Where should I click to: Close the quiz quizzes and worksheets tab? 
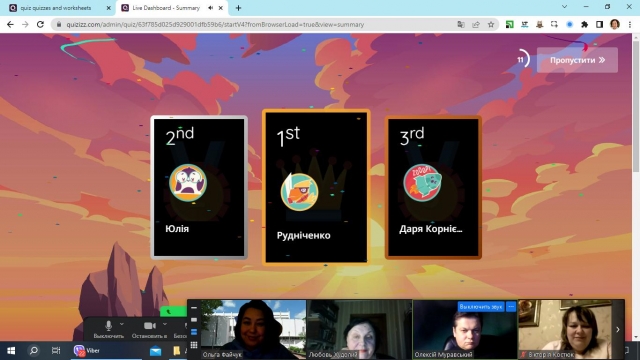coord(109,8)
